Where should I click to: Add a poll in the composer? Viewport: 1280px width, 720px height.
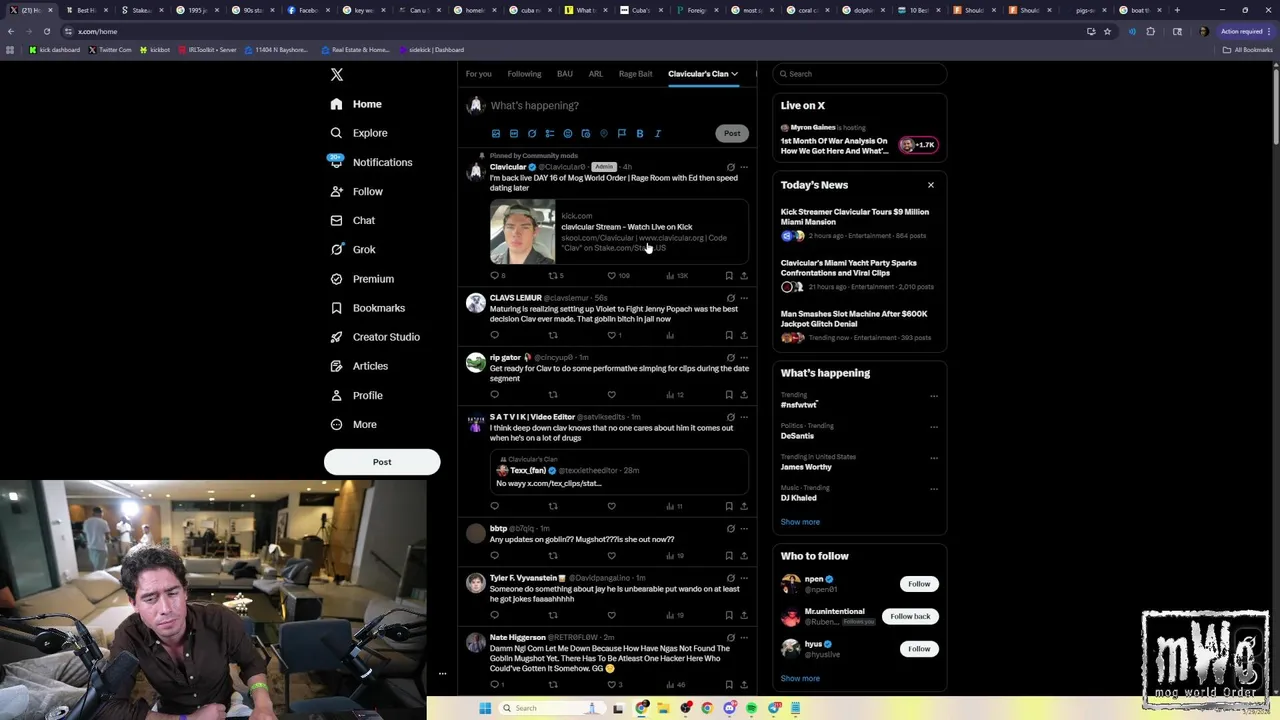pos(550,134)
